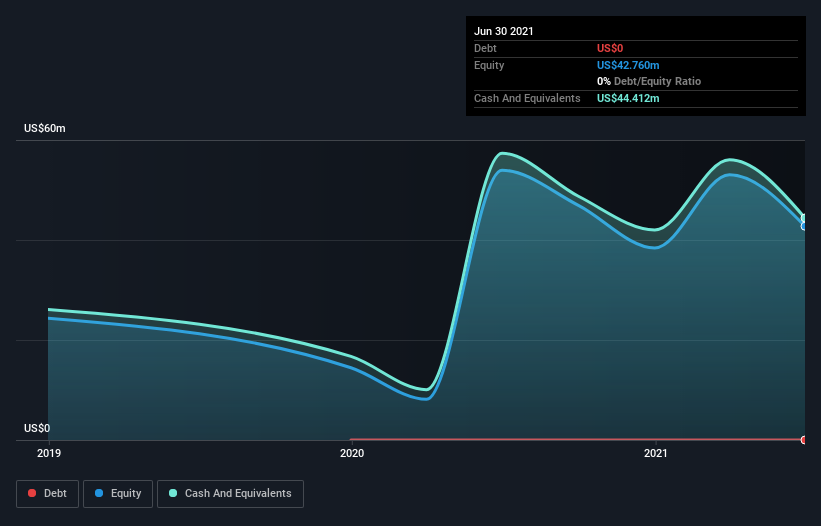
Task: Click the US$0 y-axis label
Action: click(37, 428)
